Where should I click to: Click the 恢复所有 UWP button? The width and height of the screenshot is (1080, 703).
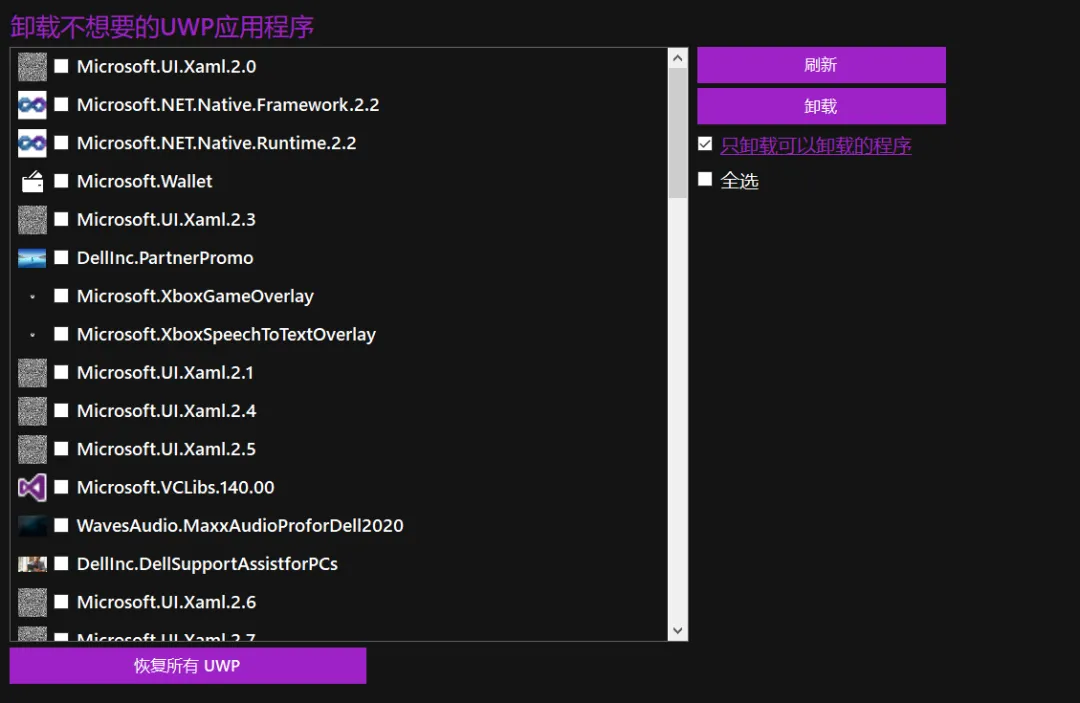(x=187, y=666)
